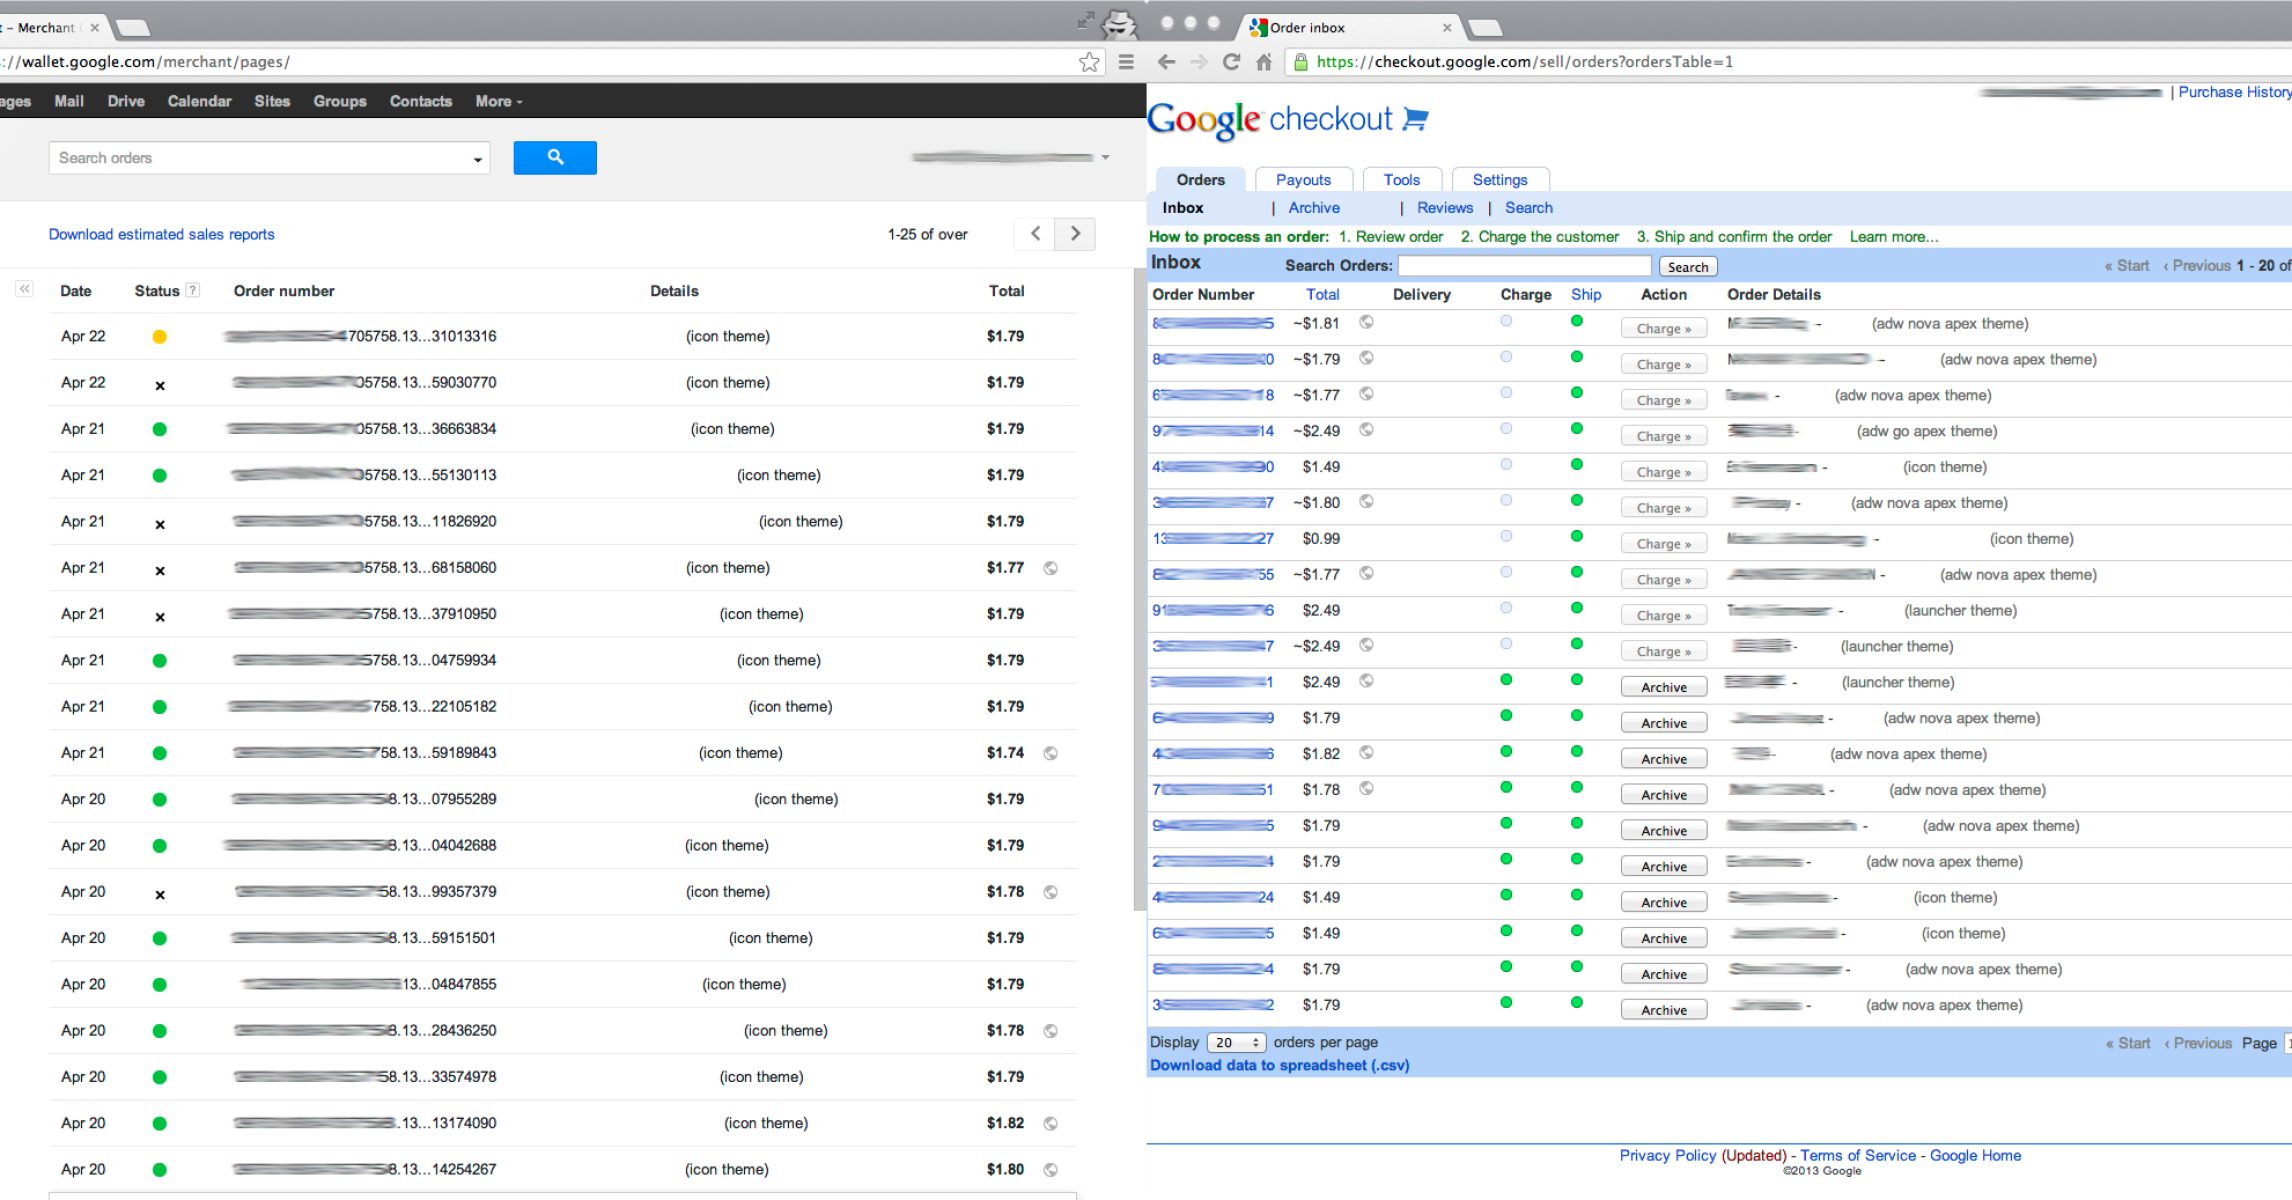The height and width of the screenshot is (1200, 2292).
Task: Collapse sidebar double-chevron icon
Action: pos(25,290)
